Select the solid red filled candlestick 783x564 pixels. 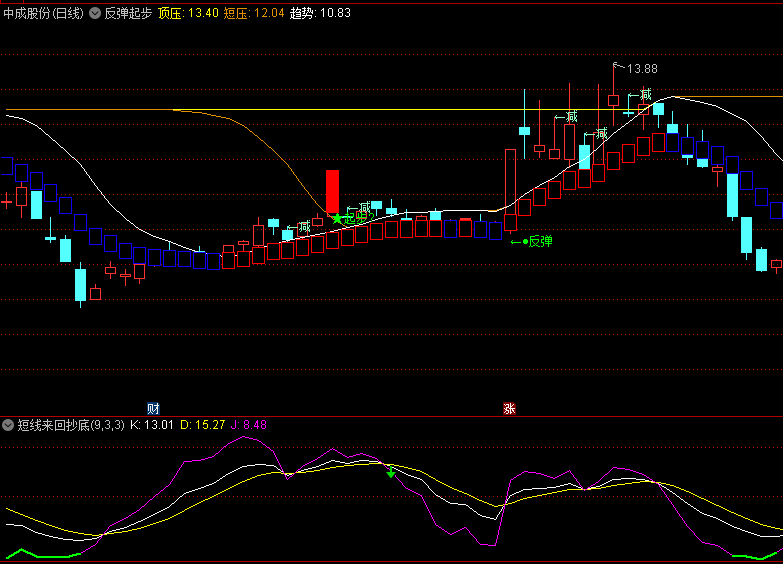click(333, 192)
